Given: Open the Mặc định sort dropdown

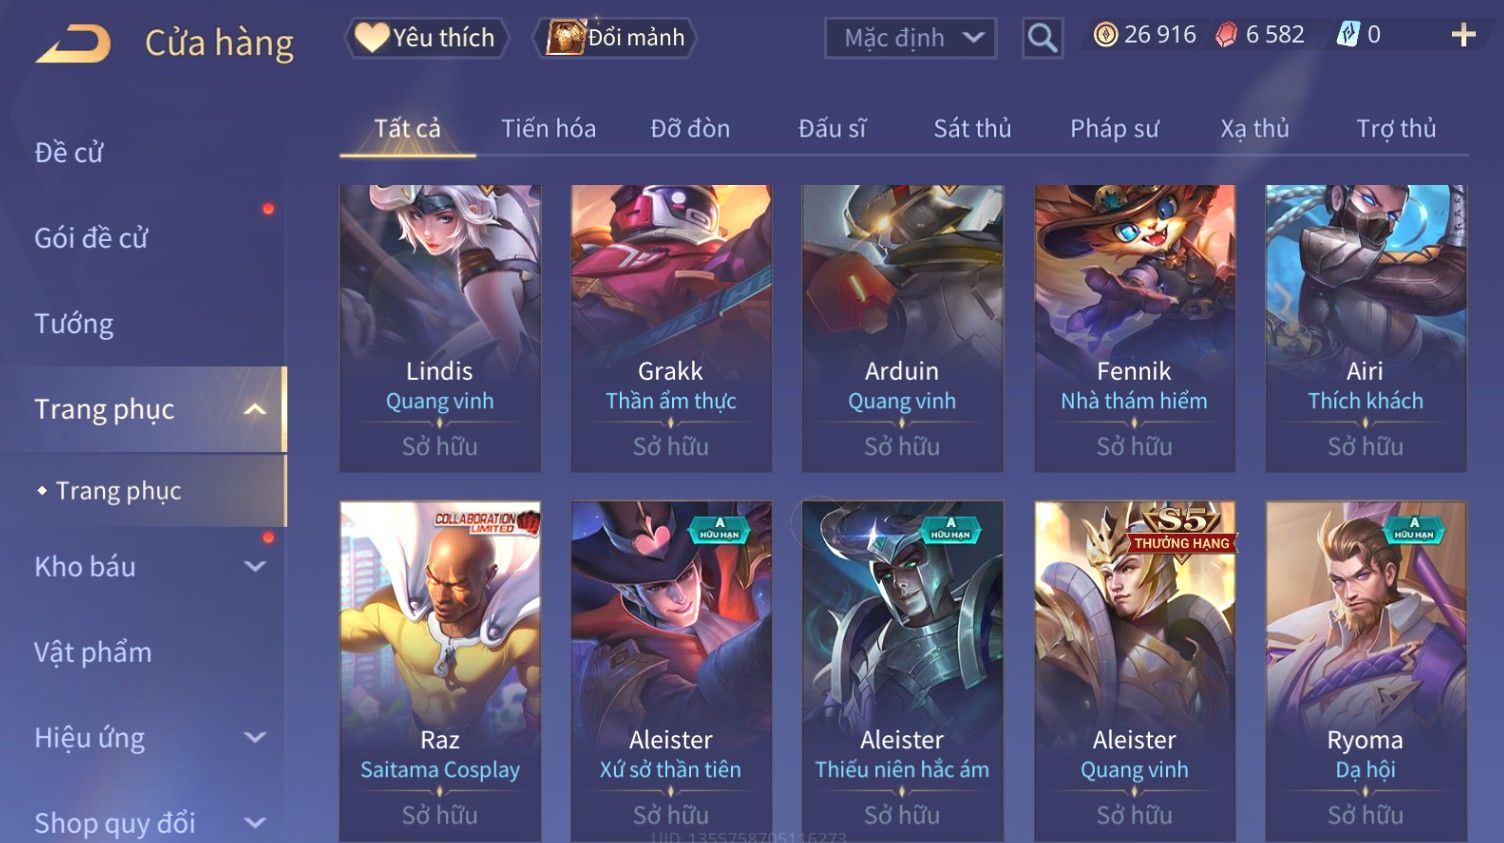Looking at the screenshot, I should click(x=911, y=38).
